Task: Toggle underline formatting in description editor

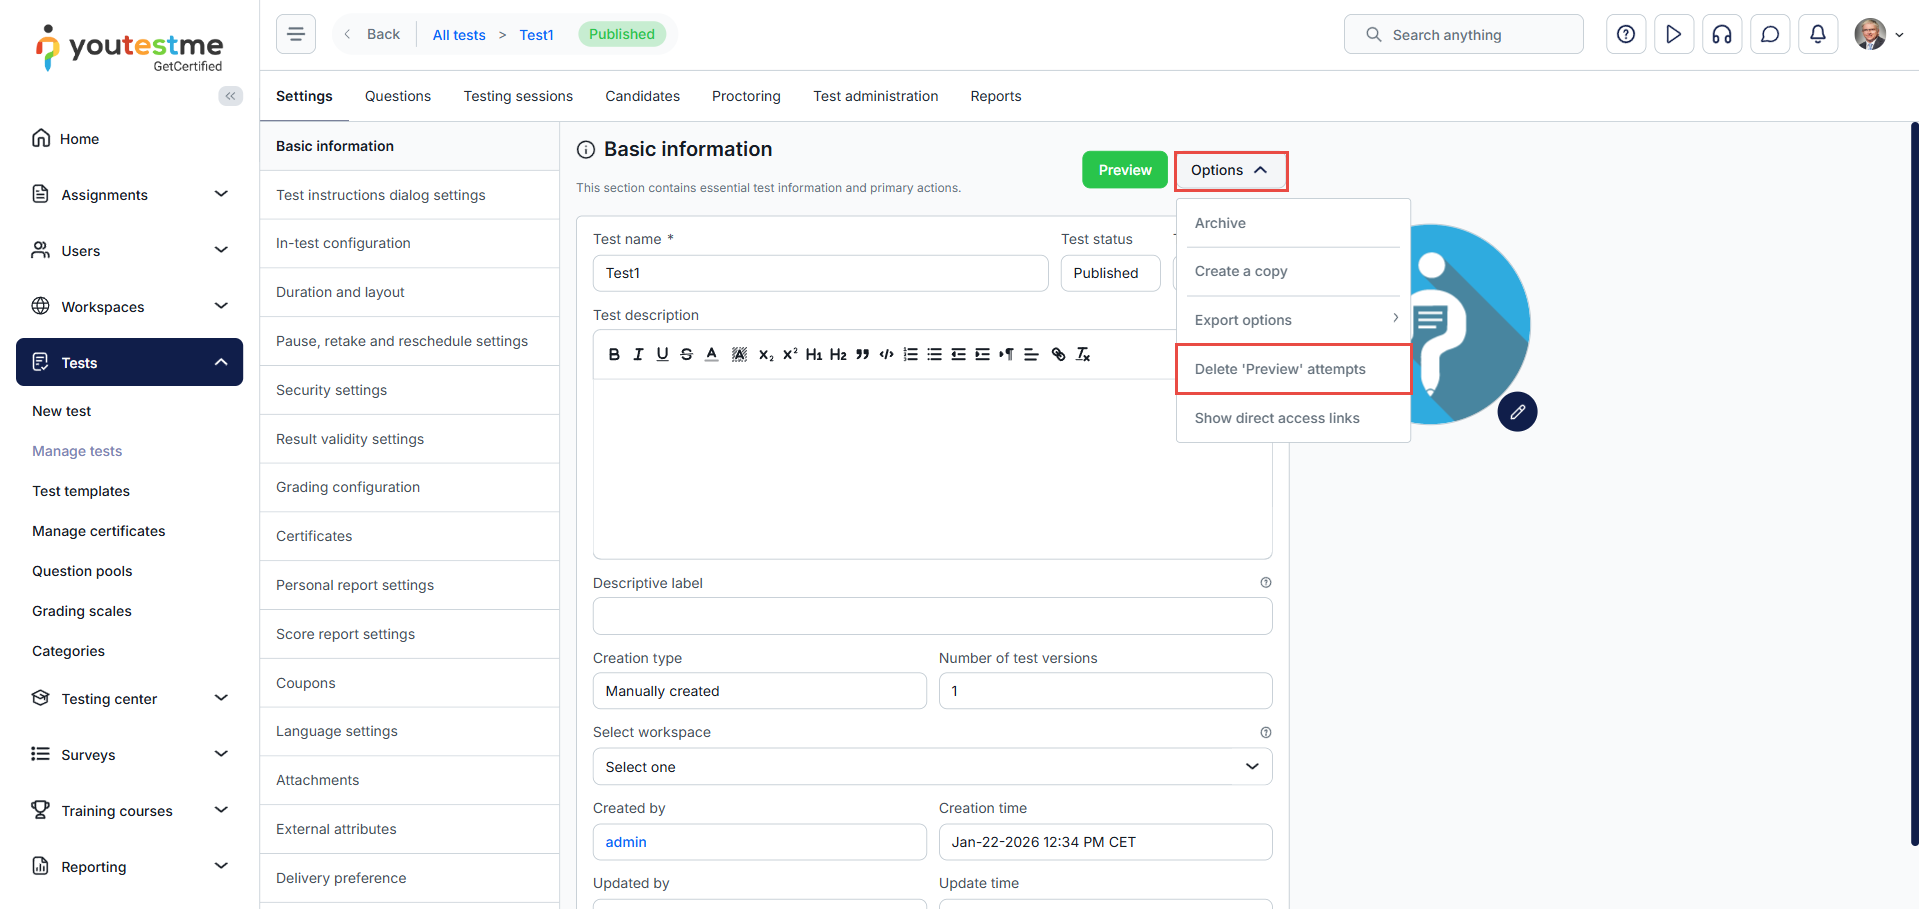Action: tap(662, 354)
